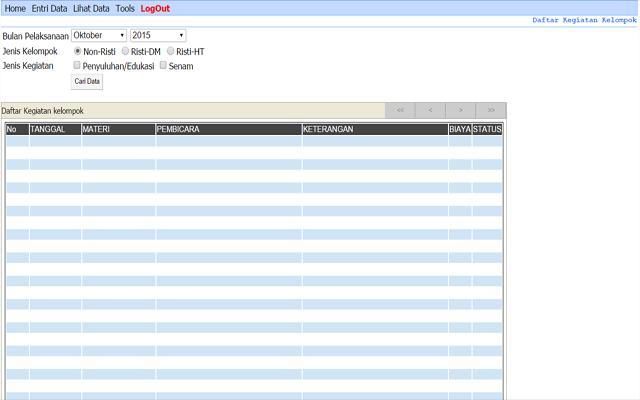This screenshot has width=640, height=400.
Task: Choose the Risti-HT radio option
Action: point(170,51)
